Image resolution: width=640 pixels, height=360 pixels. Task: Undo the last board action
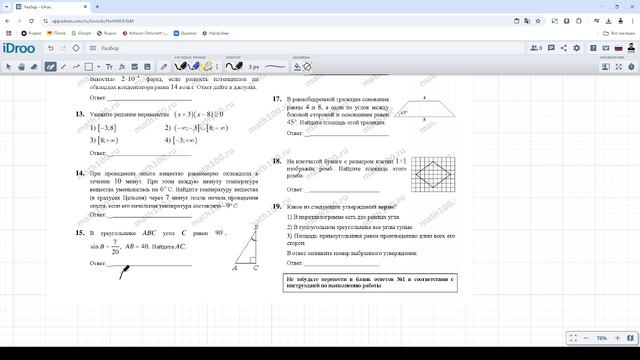click(x=51, y=48)
